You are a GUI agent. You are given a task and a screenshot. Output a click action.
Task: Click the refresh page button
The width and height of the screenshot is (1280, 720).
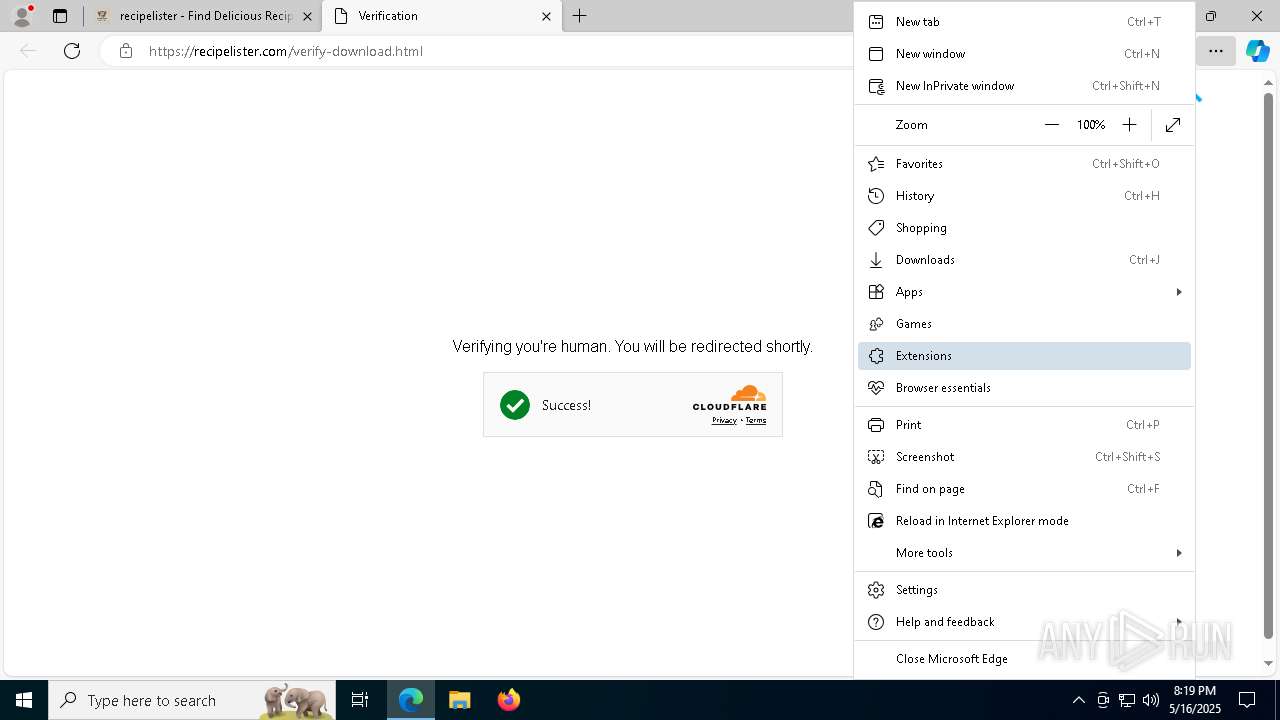click(x=72, y=51)
